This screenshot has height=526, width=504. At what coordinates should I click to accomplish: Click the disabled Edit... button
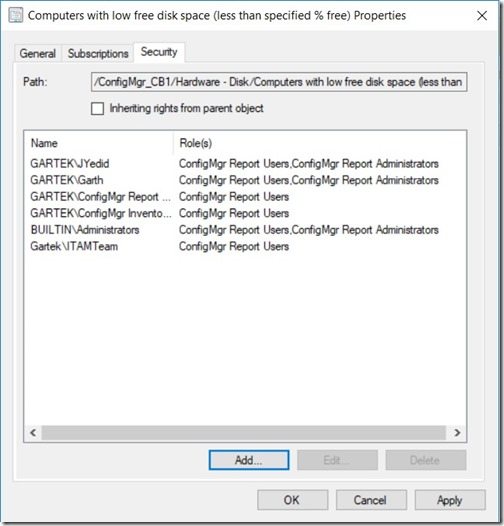click(337, 460)
